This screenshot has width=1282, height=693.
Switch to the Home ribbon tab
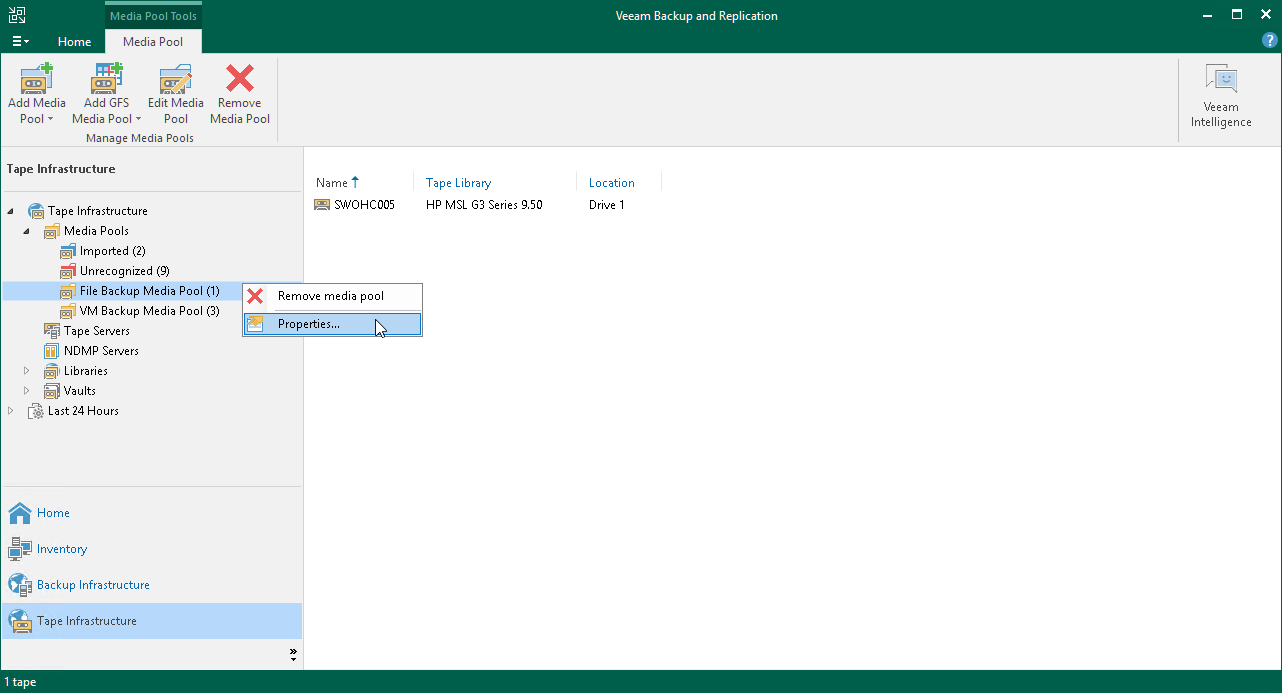[75, 42]
